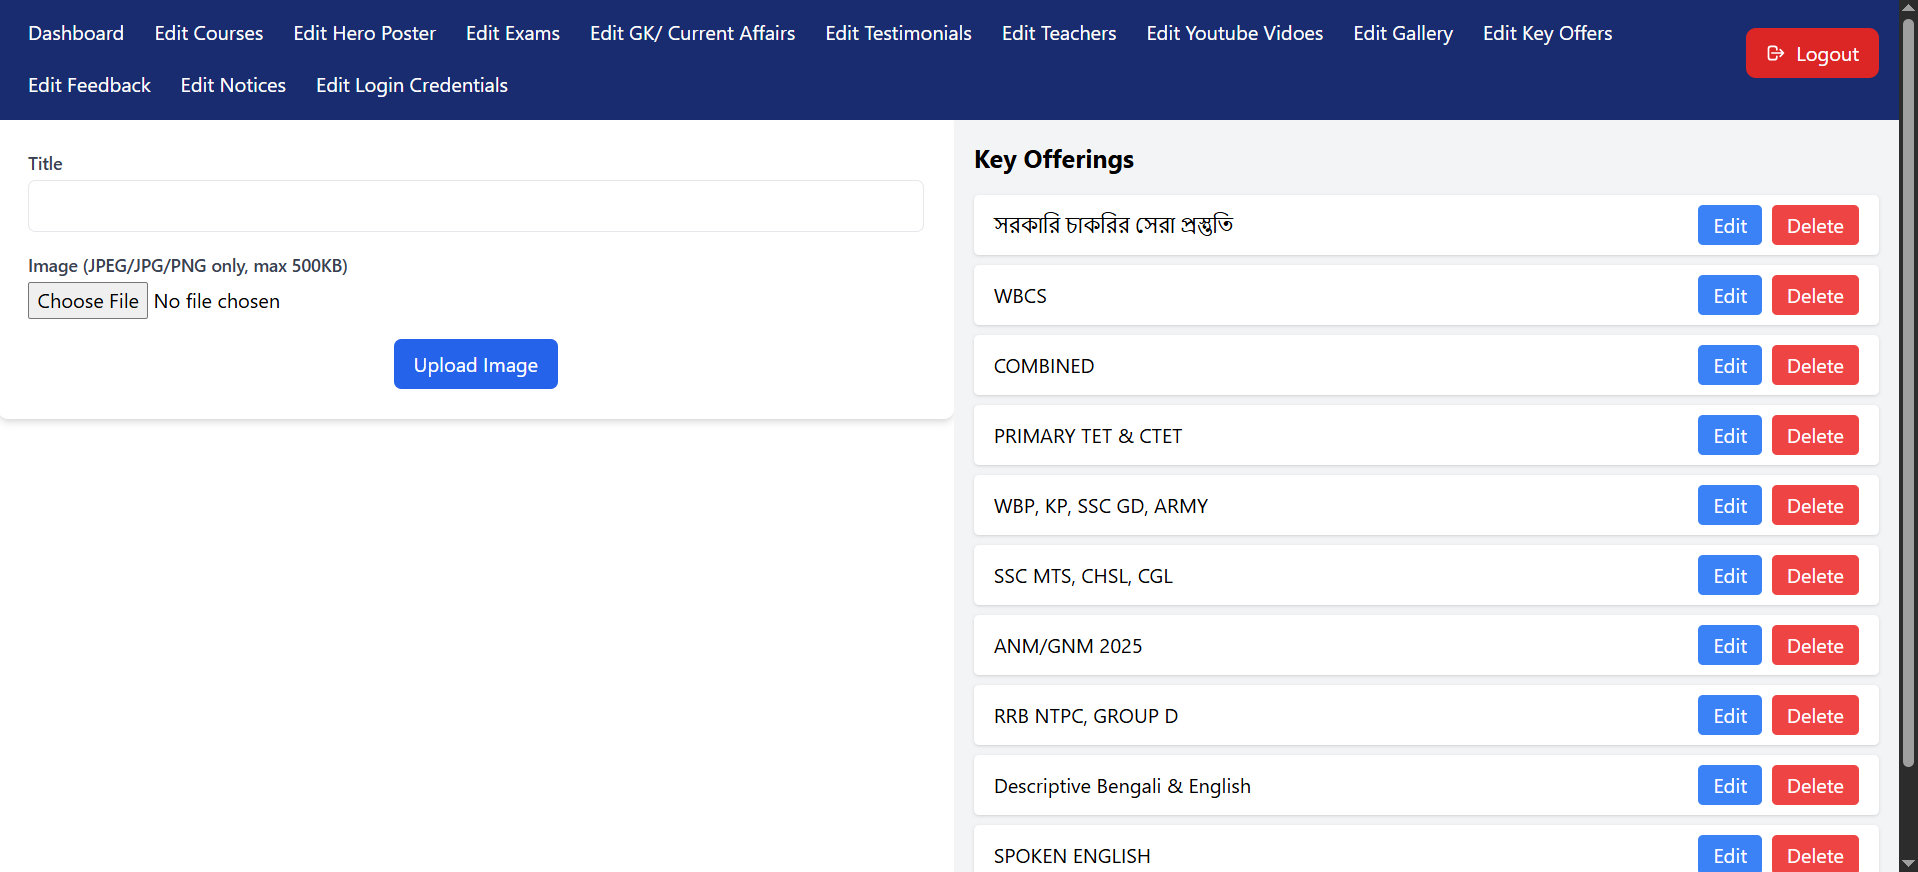The width and height of the screenshot is (1918, 872).
Task: Edit the সরকারি চাকরির সেরা প্রস্তুতি offering
Action: coord(1729,225)
